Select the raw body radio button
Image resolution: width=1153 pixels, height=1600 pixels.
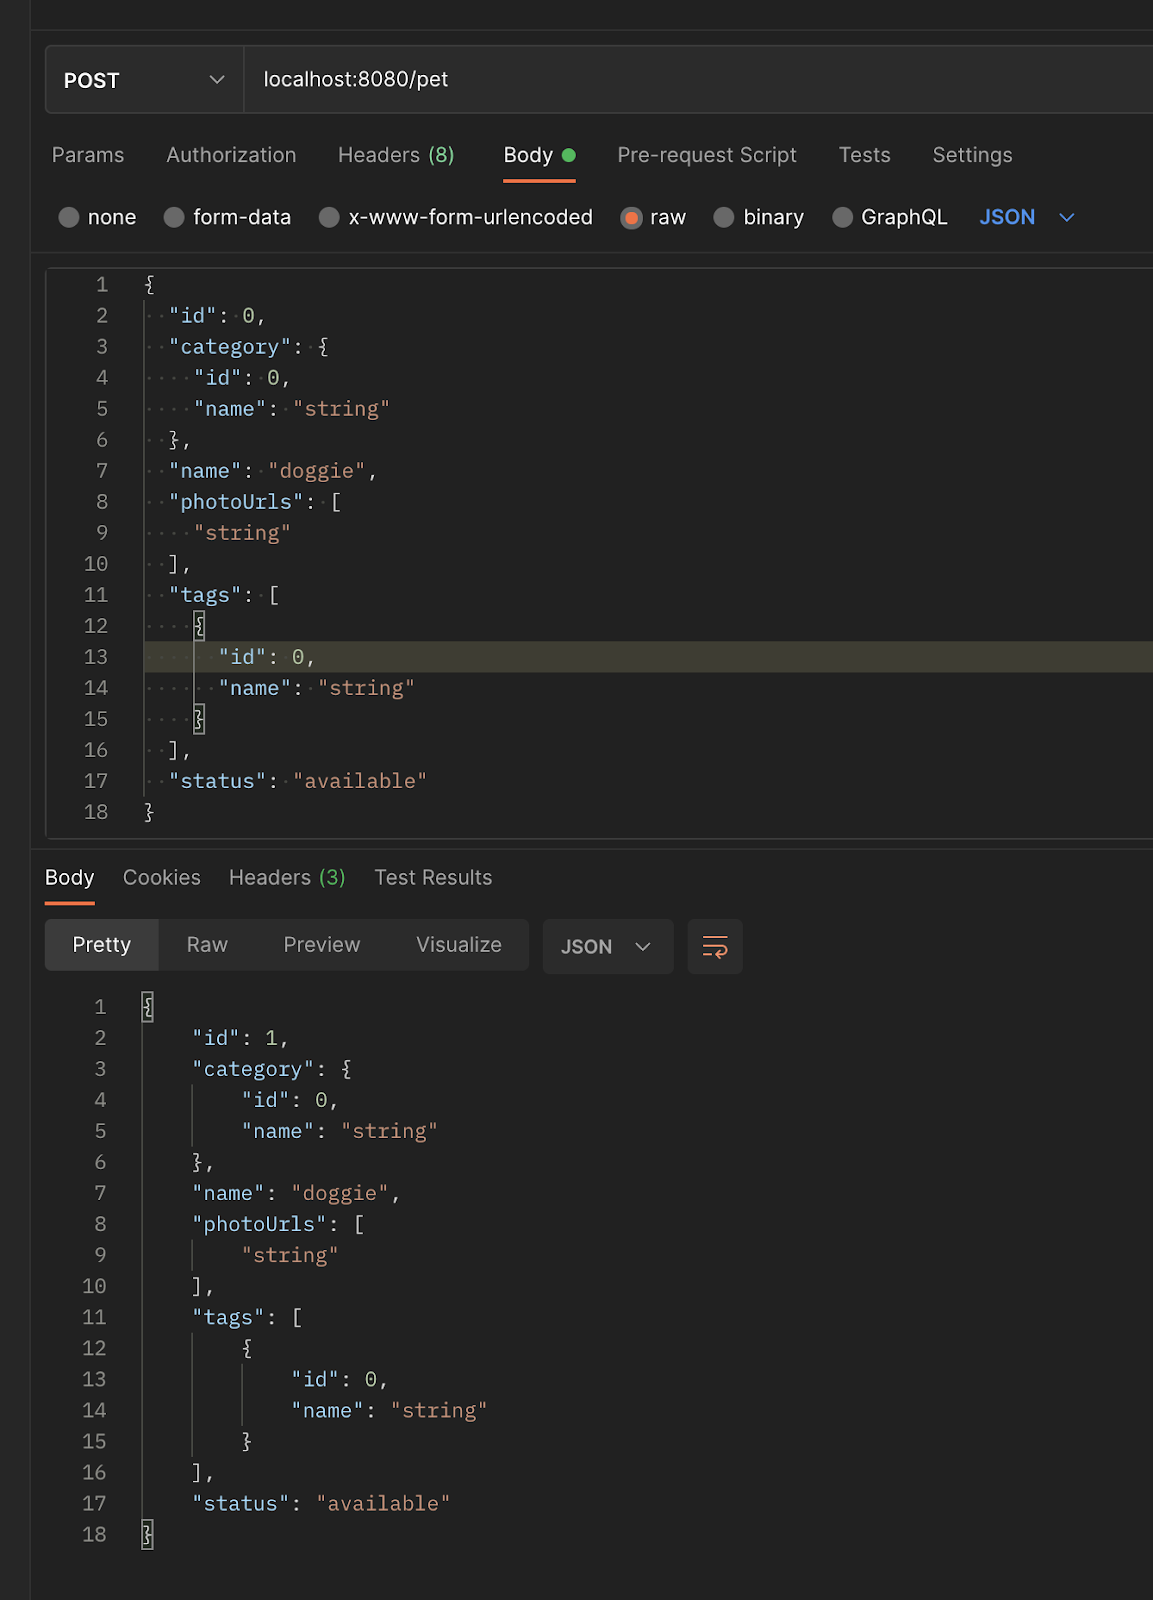[x=631, y=217]
